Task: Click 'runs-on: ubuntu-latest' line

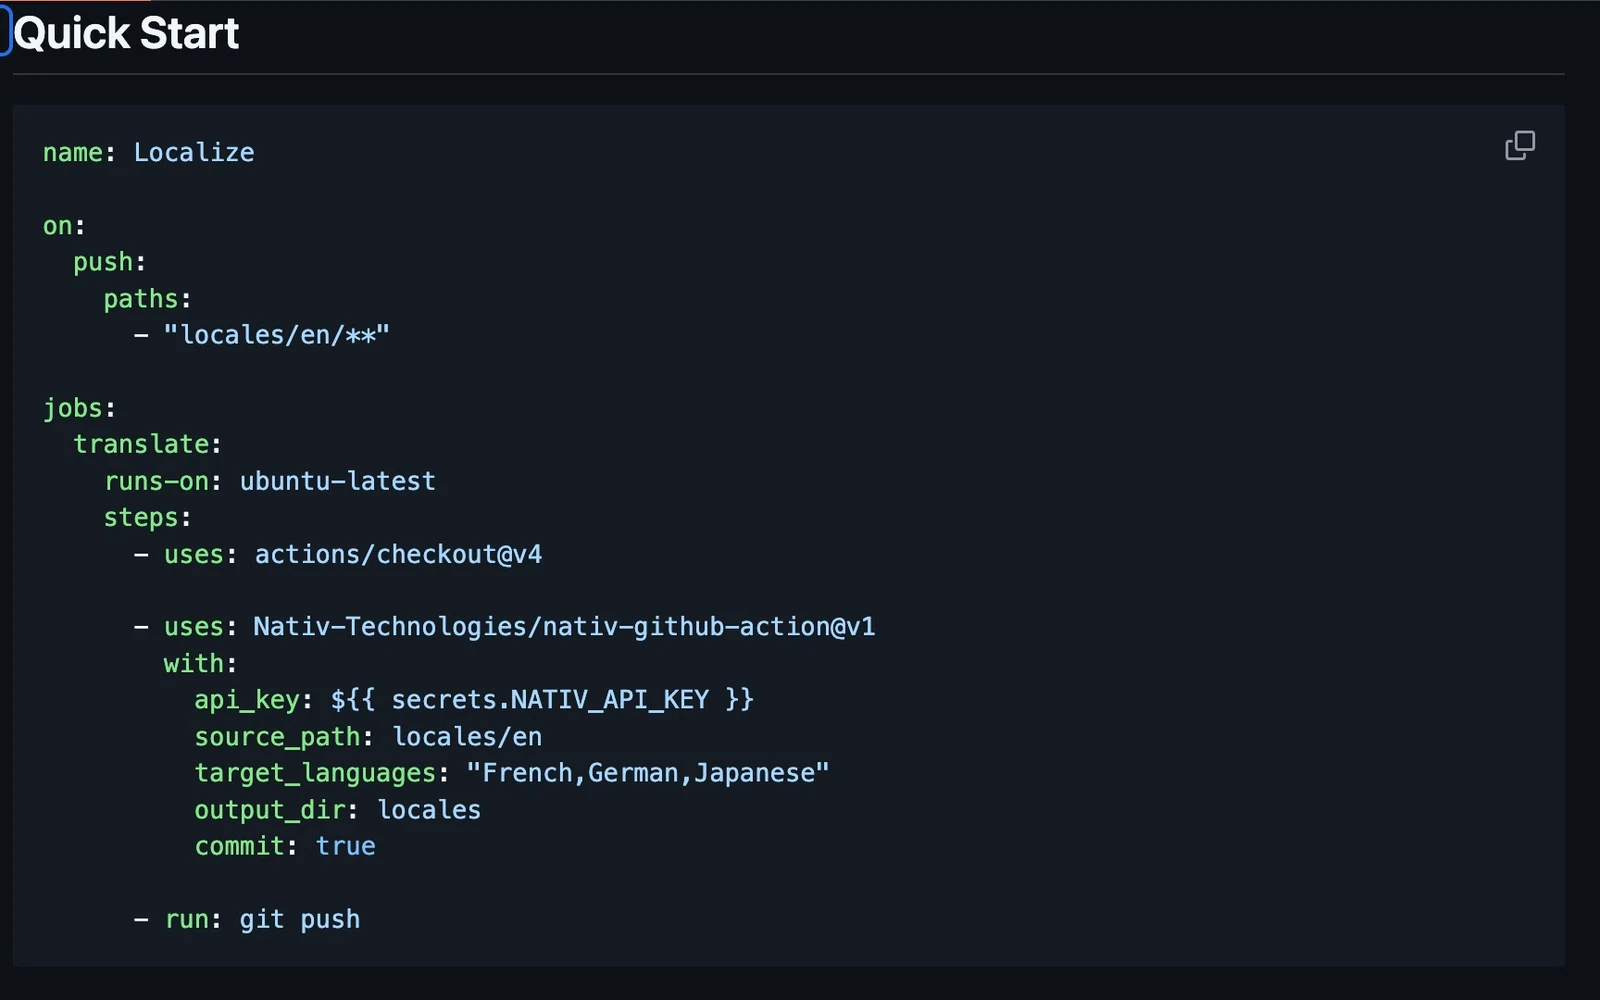Action: pyautogui.click(x=270, y=481)
